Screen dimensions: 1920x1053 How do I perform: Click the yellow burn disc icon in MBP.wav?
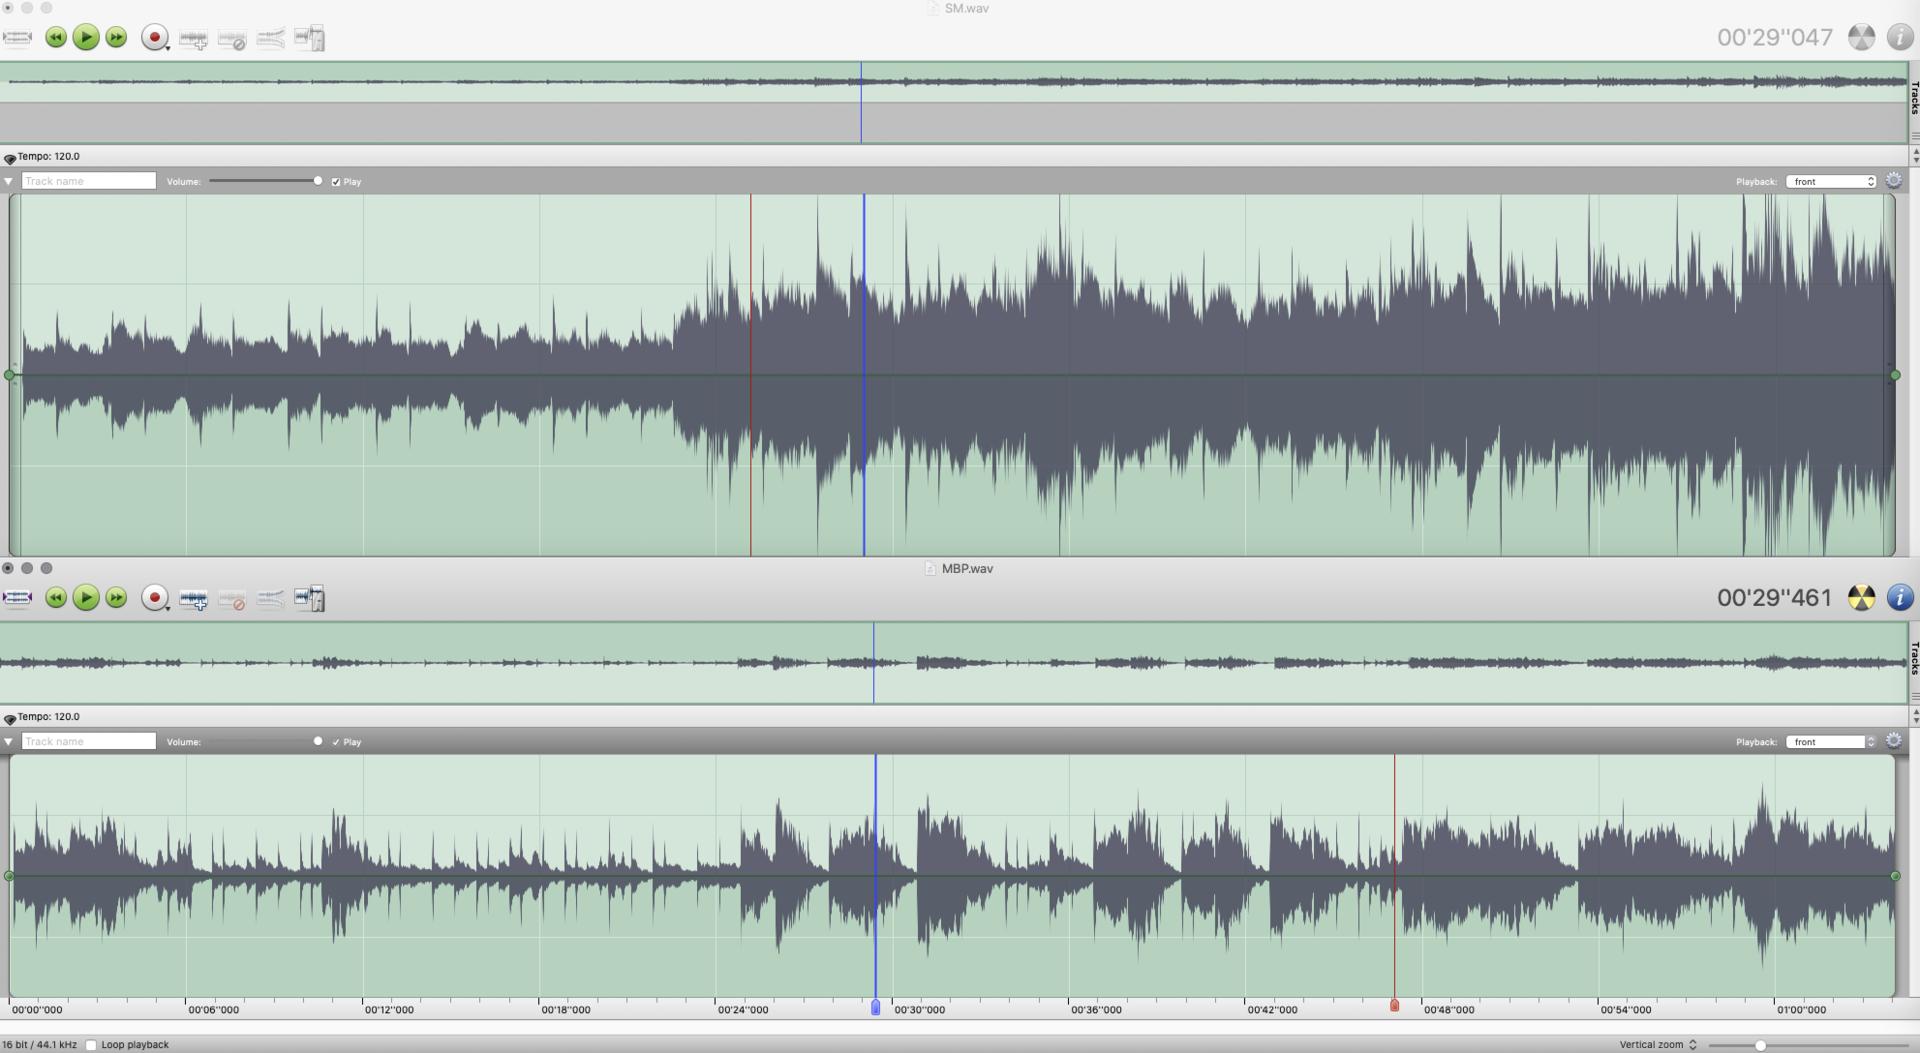pos(1861,597)
